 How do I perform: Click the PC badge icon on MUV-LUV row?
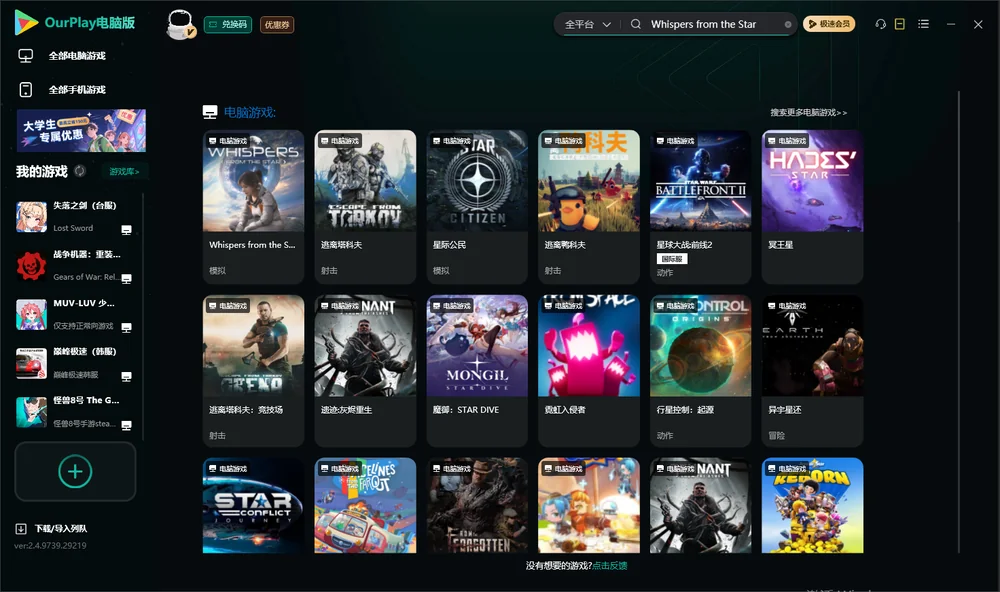(126, 327)
